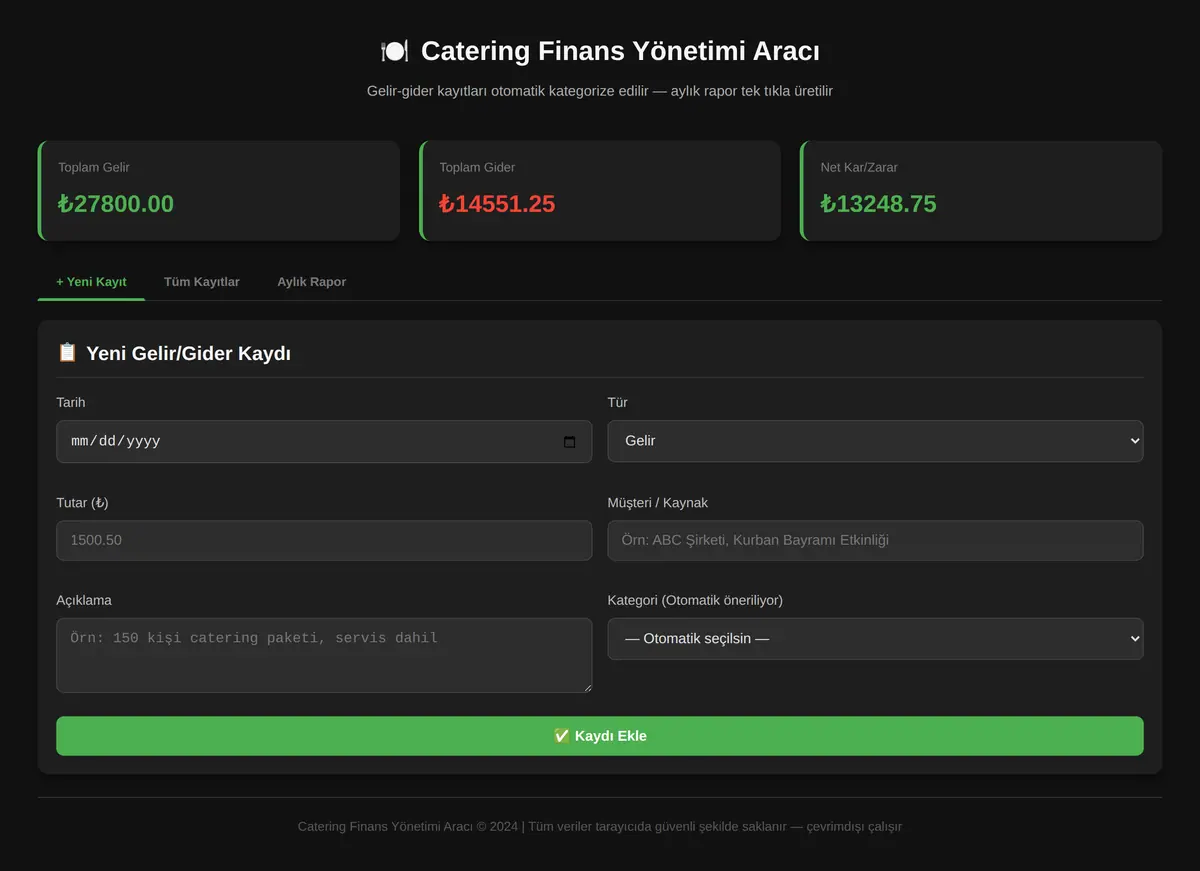The height and width of the screenshot is (871, 1200).
Task: Click the Tutar (₺) amount field
Action: pos(324,540)
